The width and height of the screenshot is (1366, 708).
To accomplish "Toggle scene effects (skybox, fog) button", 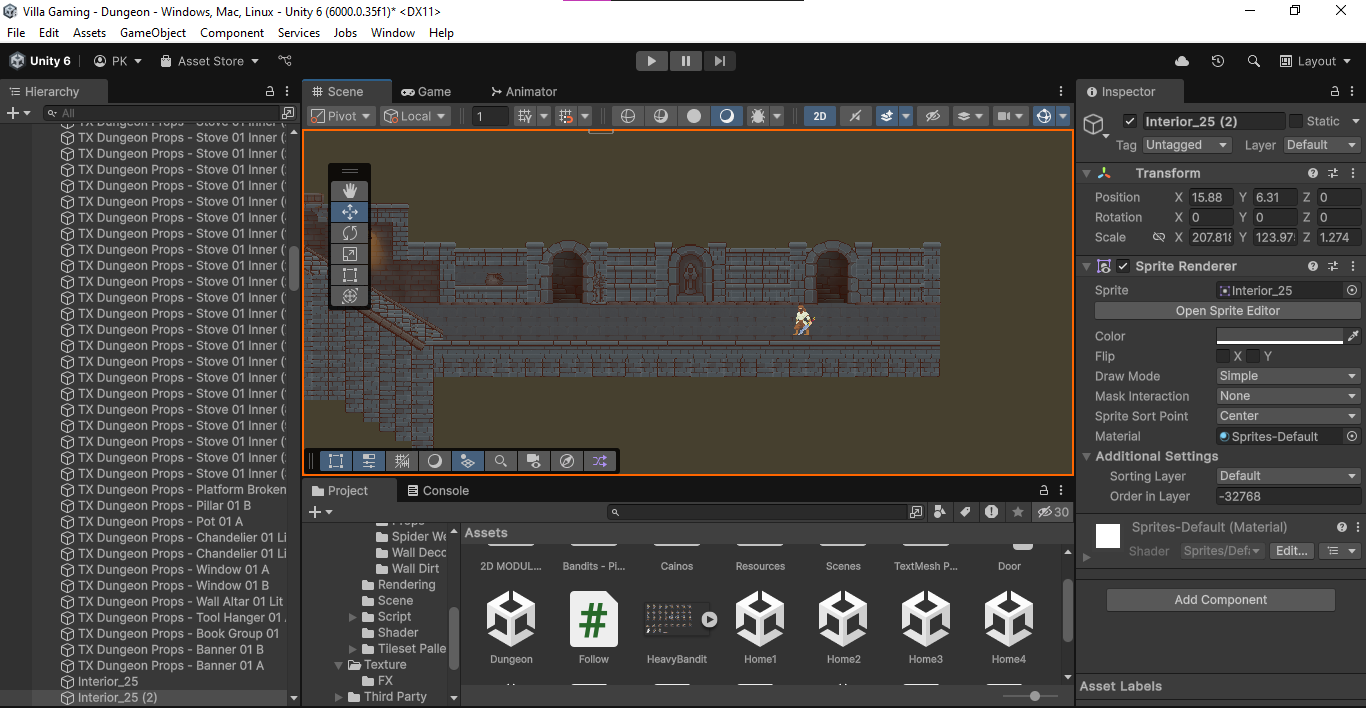I will tap(886, 116).
